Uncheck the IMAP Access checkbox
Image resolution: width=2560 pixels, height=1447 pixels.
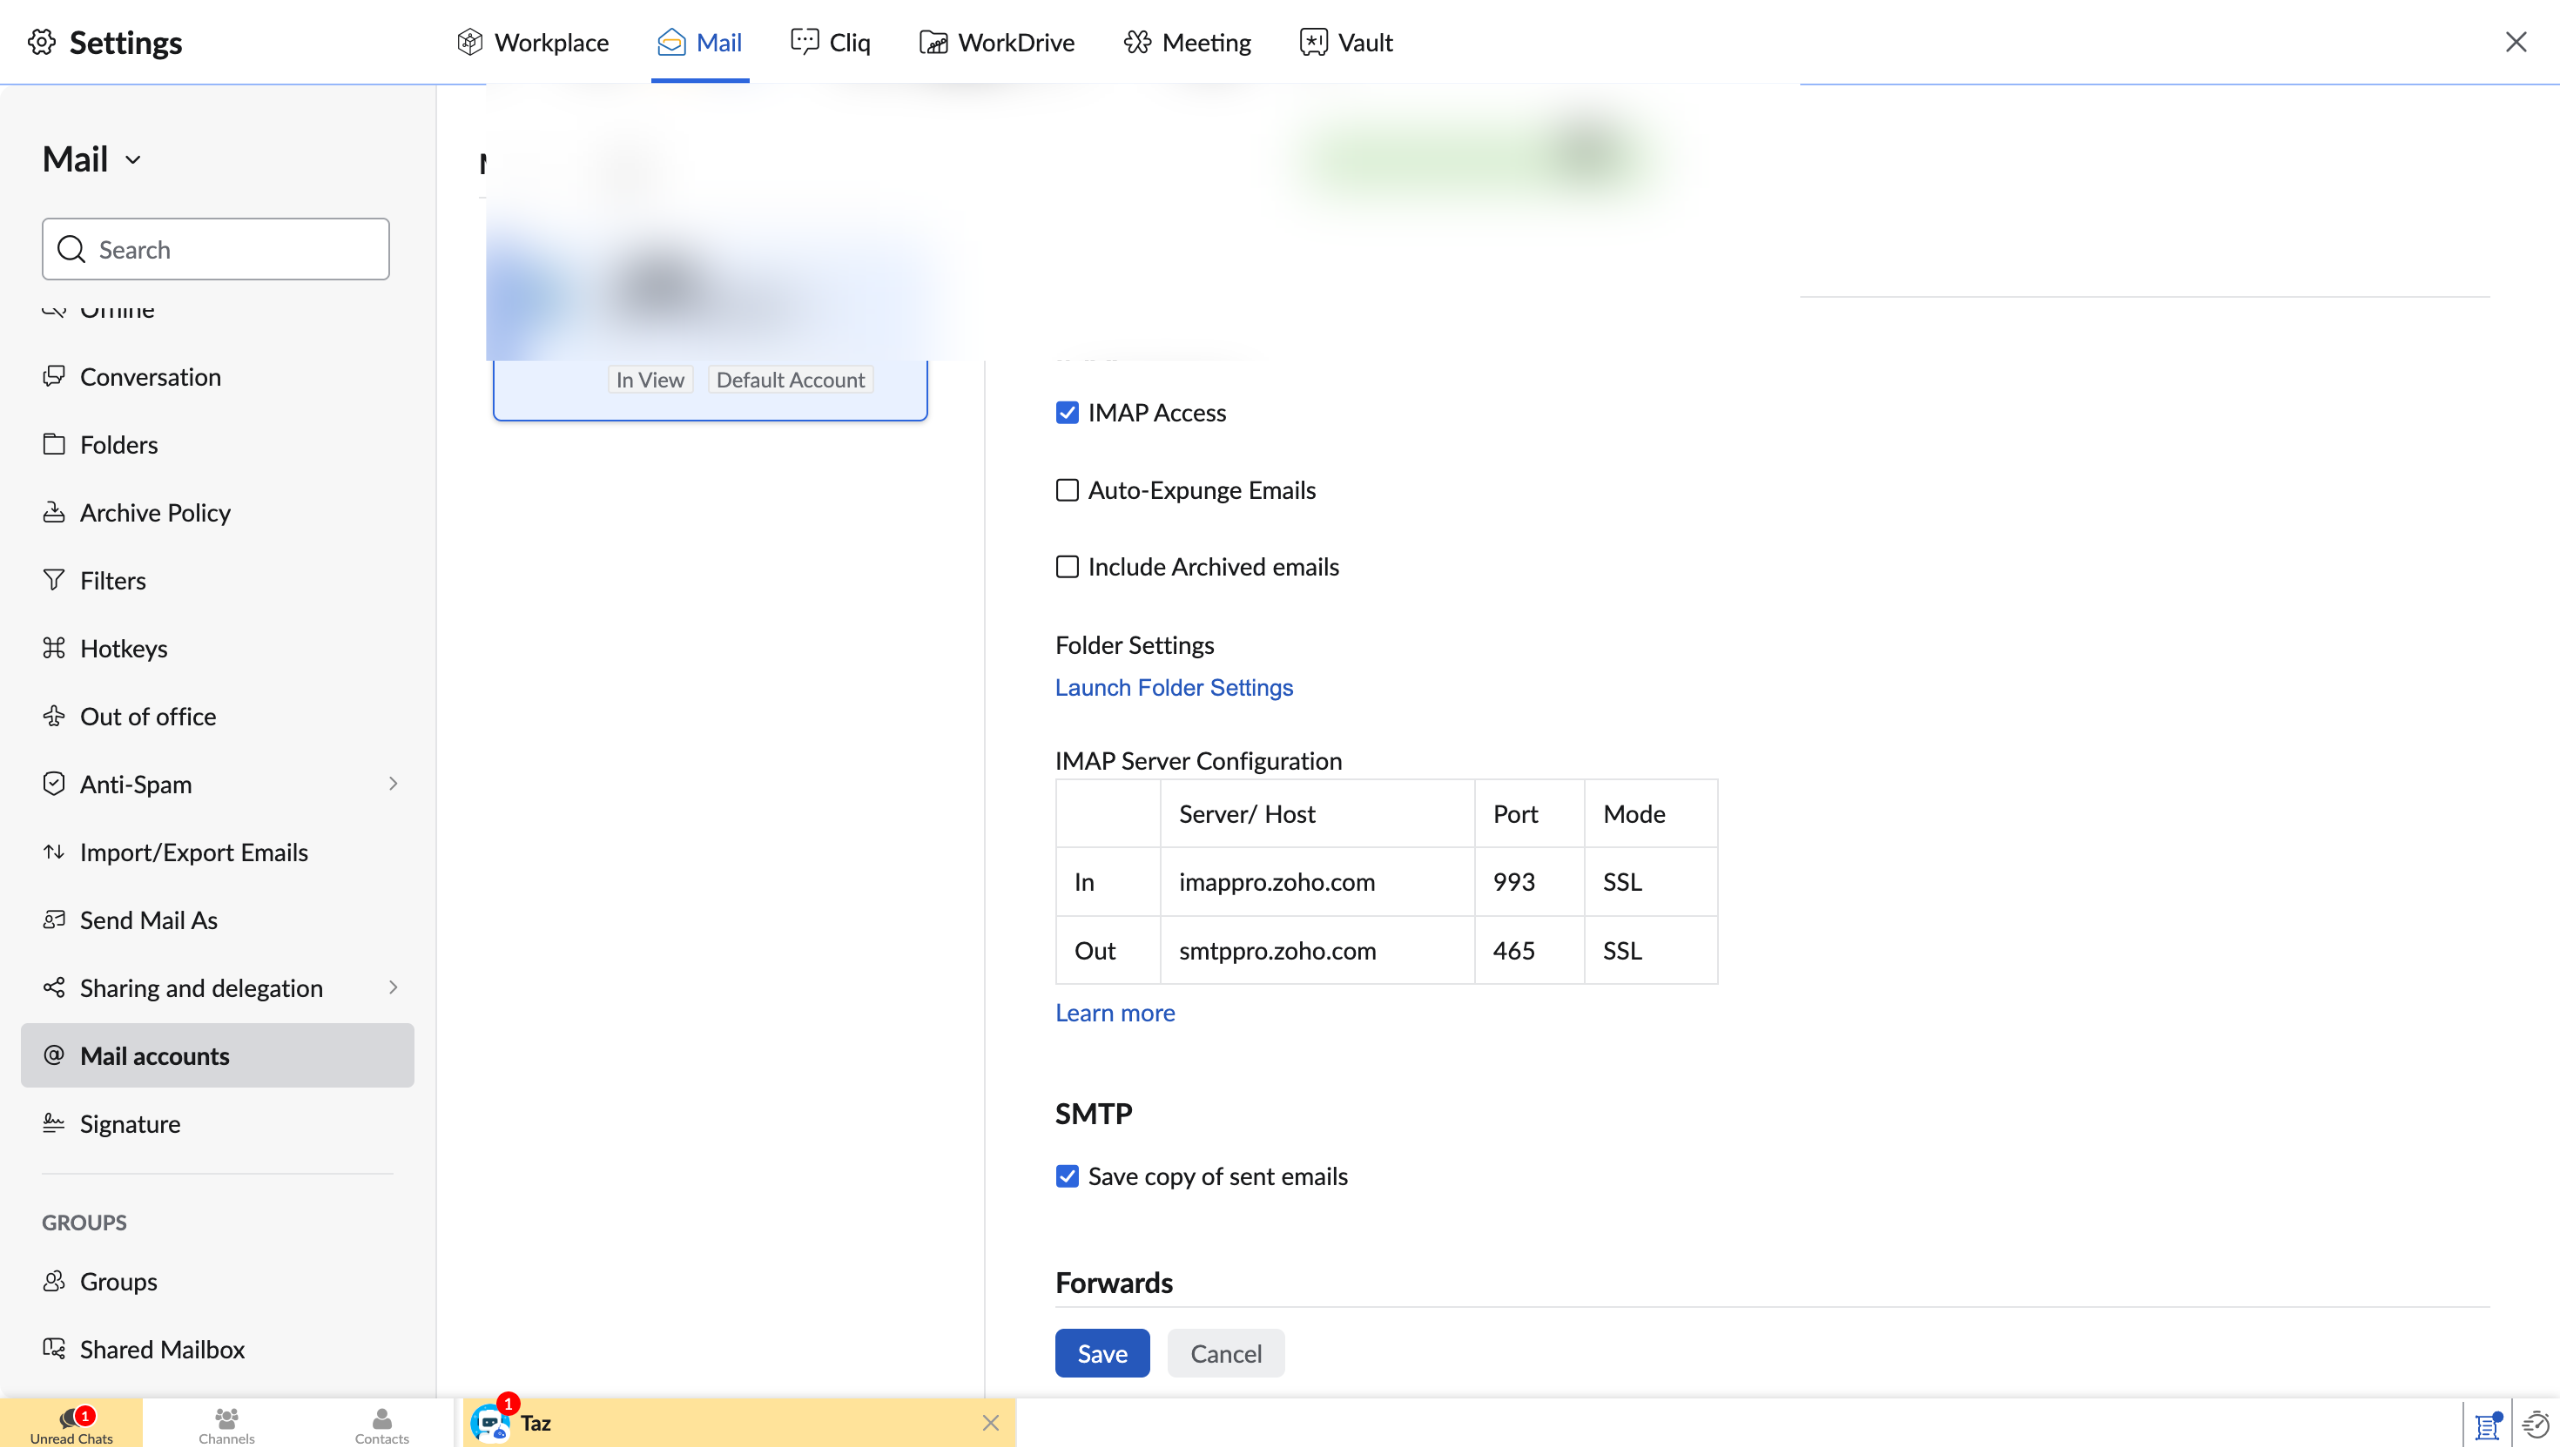pos(1067,413)
